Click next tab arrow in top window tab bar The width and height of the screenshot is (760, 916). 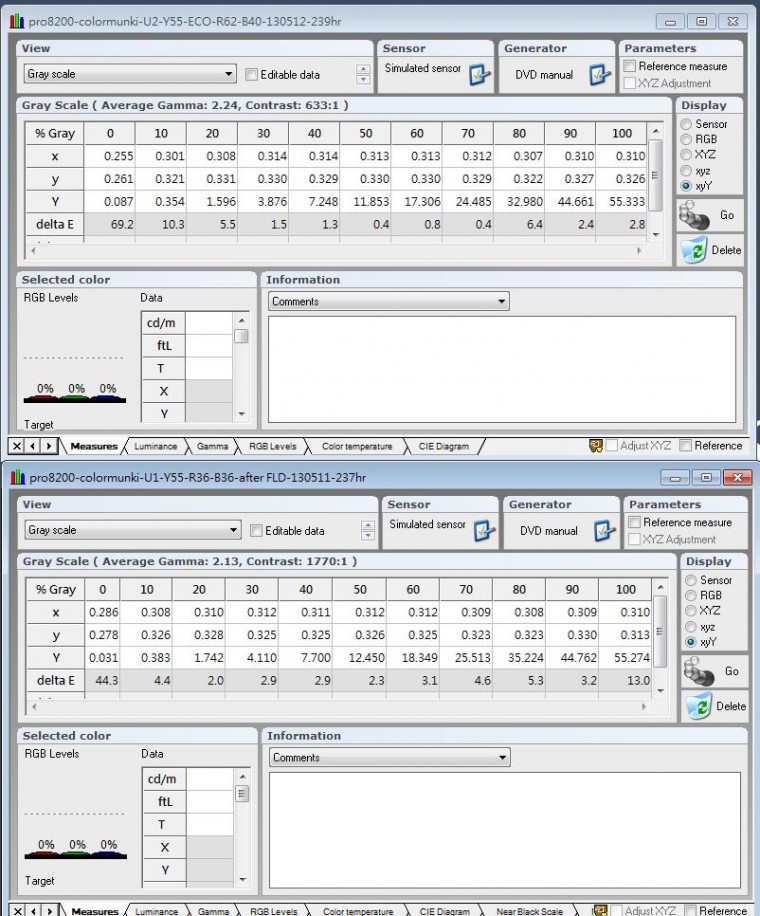tap(49, 446)
